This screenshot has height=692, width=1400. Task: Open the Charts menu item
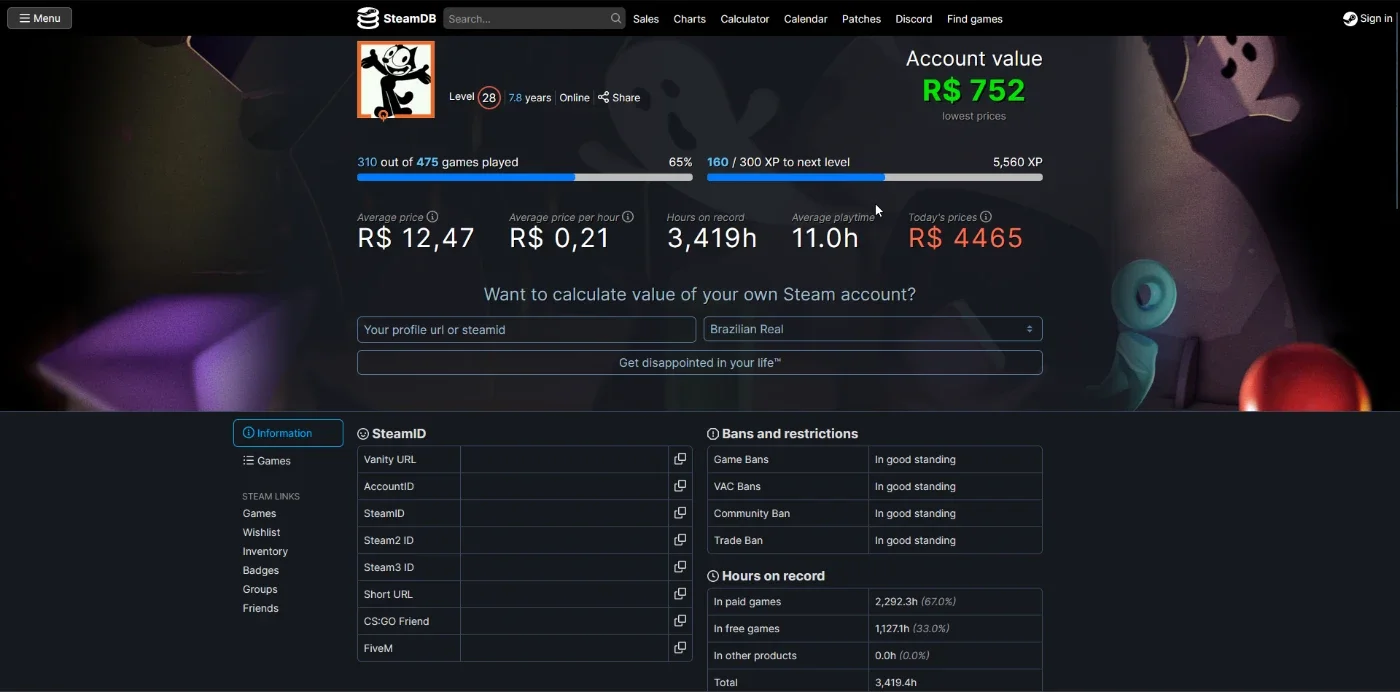coord(689,19)
